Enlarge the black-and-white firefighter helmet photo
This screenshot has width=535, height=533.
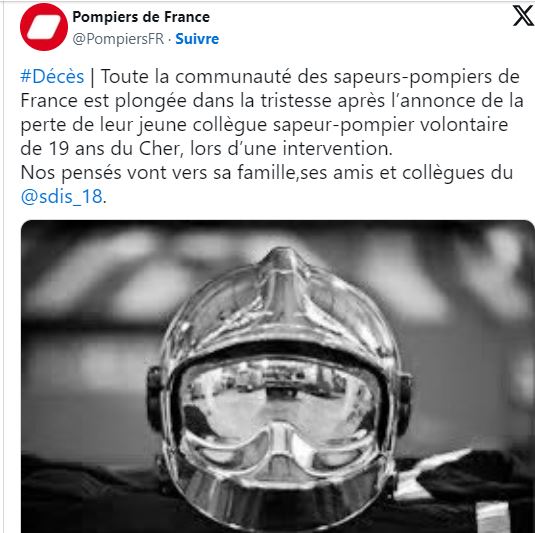[x=278, y=376]
